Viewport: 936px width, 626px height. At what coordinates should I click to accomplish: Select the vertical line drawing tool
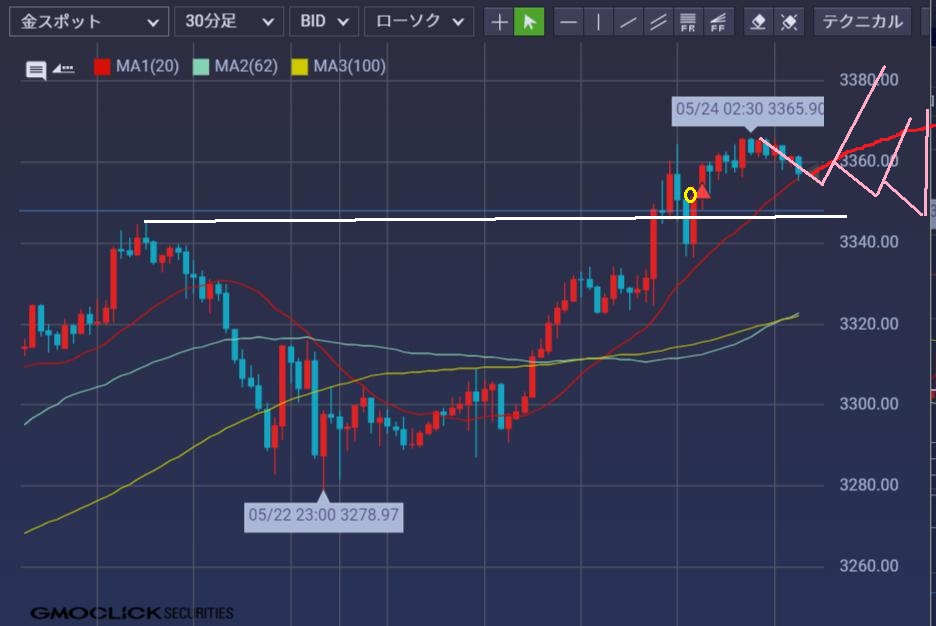[598, 22]
